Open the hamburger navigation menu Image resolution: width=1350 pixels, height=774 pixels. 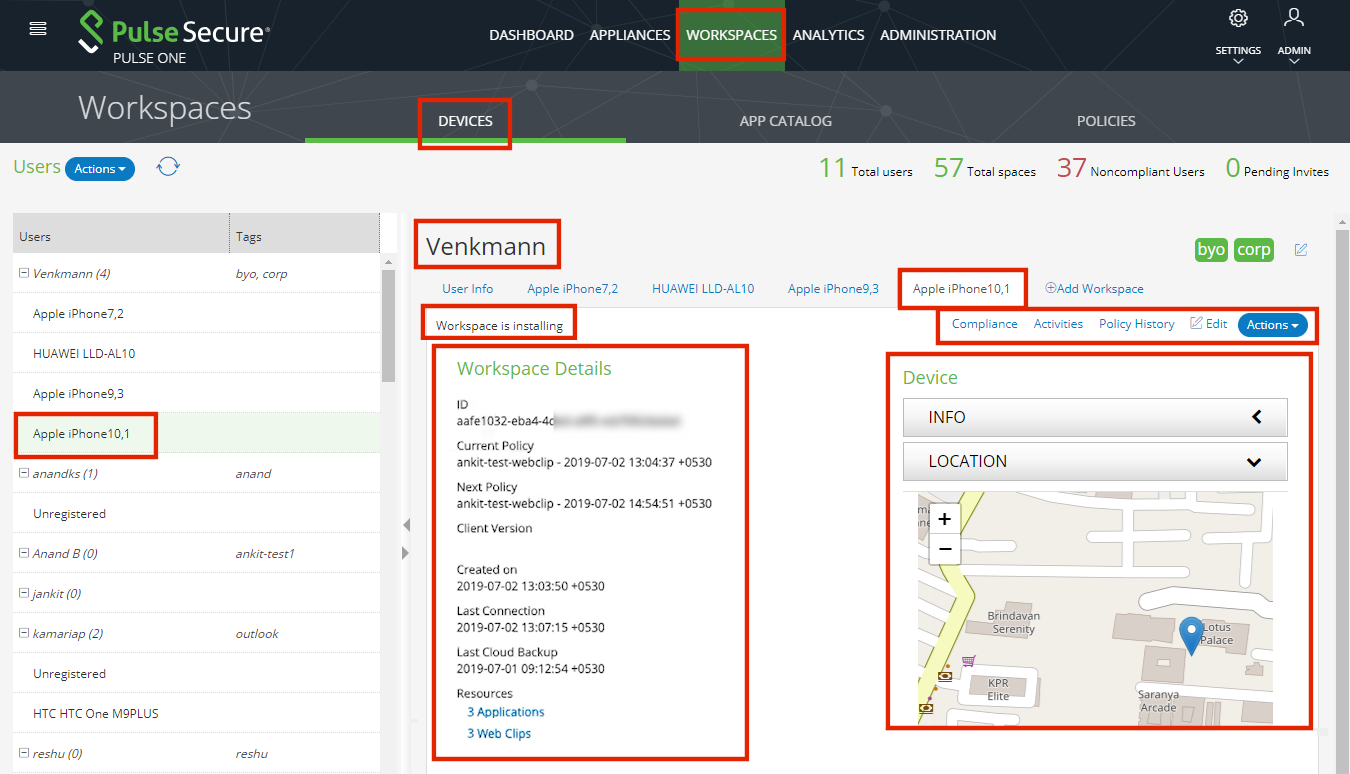pos(38,28)
